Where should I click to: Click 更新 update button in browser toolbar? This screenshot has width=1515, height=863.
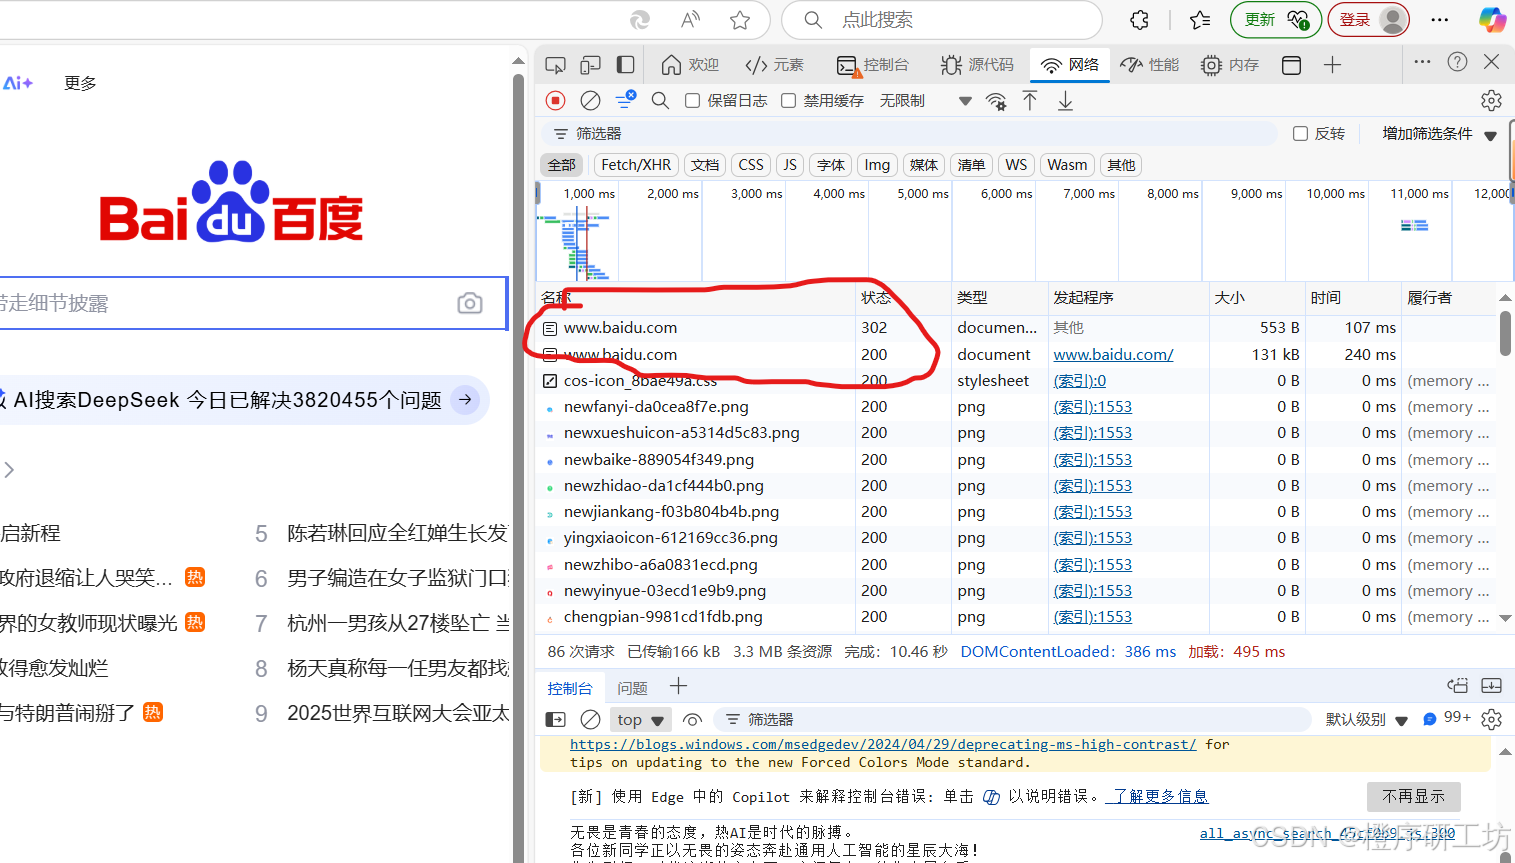pos(1276,20)
